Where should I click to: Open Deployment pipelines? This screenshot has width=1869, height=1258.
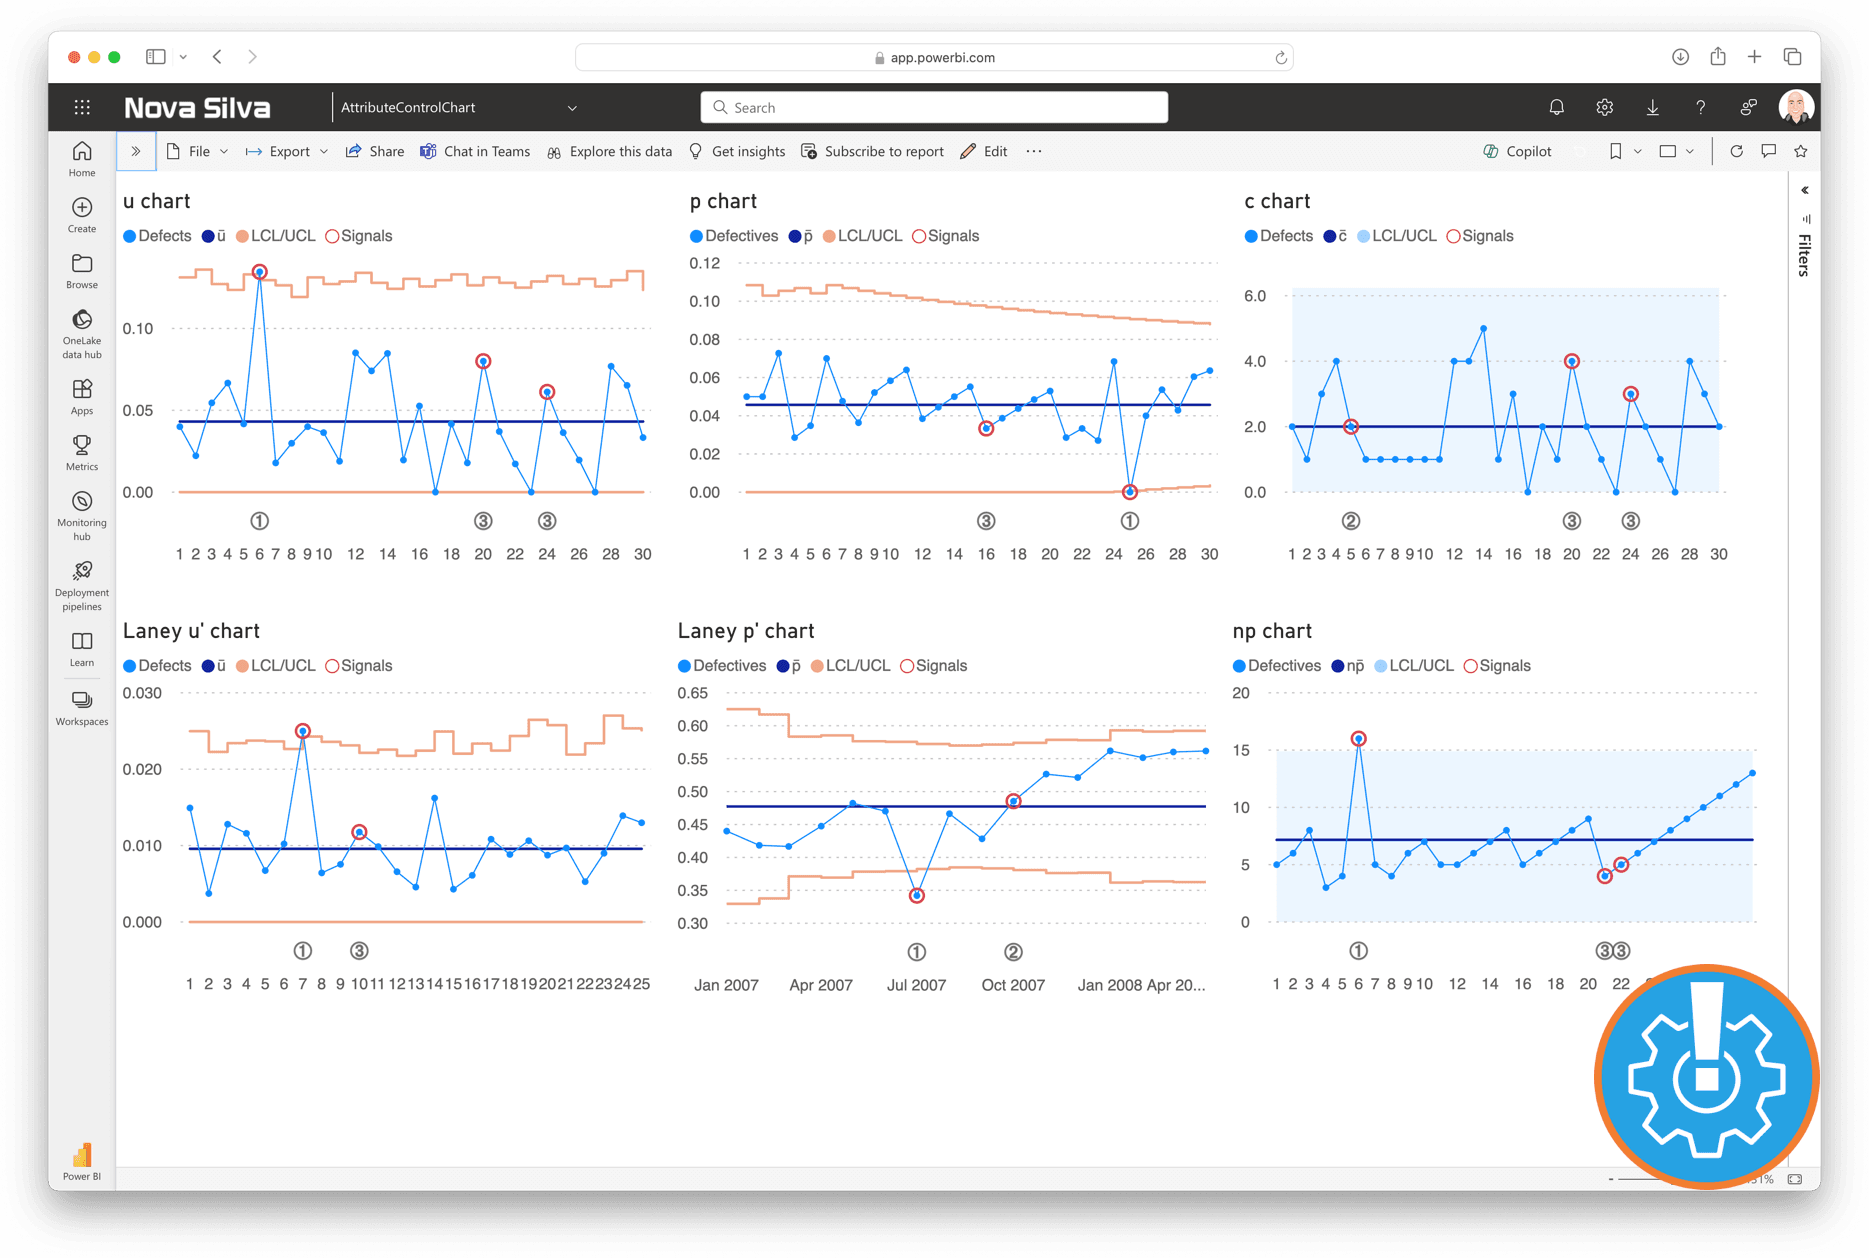pyautogui.click(x=82, y=586)
